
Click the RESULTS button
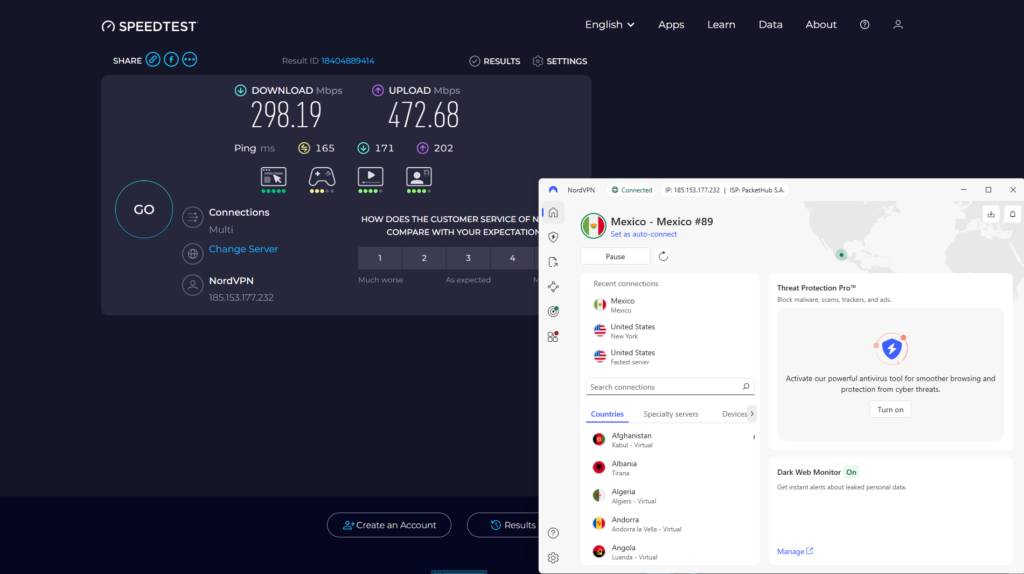tap(494, 61)
